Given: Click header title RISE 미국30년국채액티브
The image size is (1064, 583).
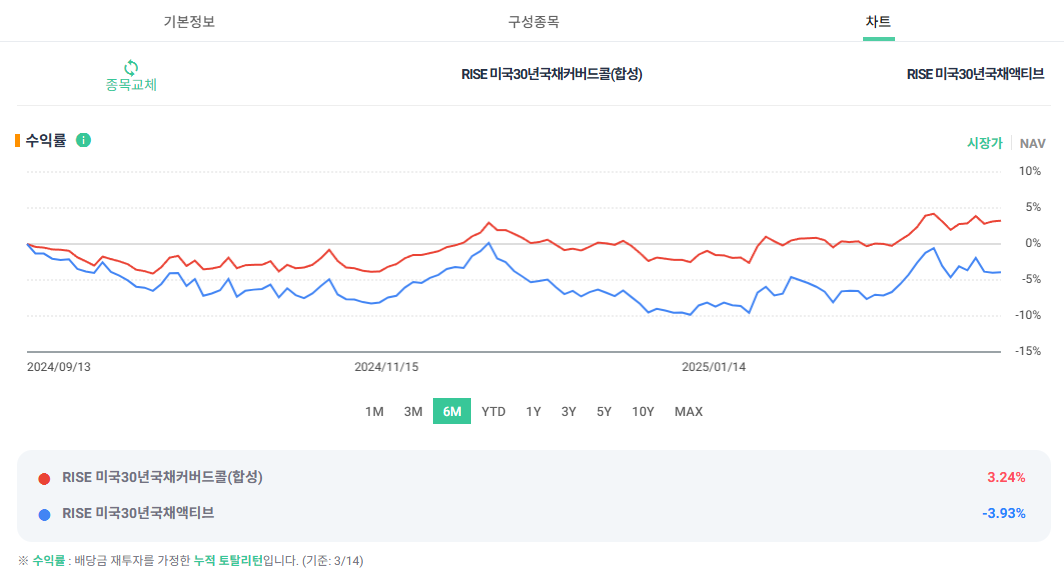Looking at the screenshot, I should 975,74.
